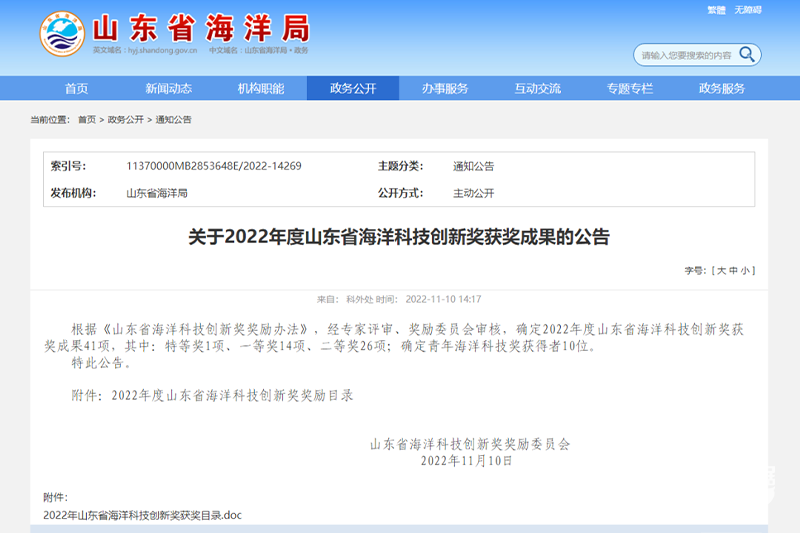Enable accessibility mode (无障碍)
Viewport: 800px width, 533px height.
tap(748, 10)
